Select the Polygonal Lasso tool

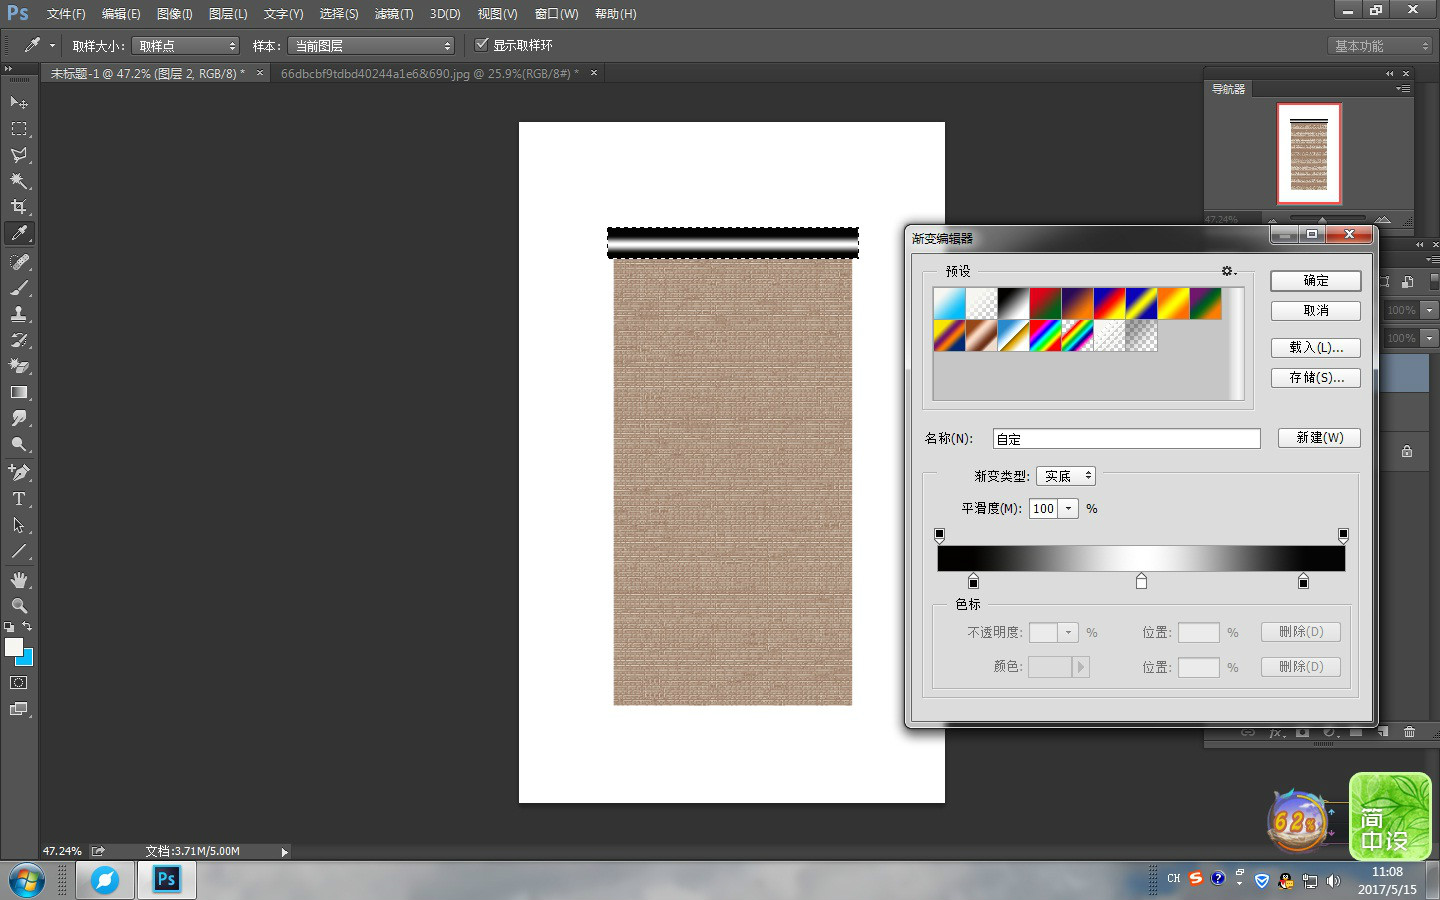tap(19, 155)
